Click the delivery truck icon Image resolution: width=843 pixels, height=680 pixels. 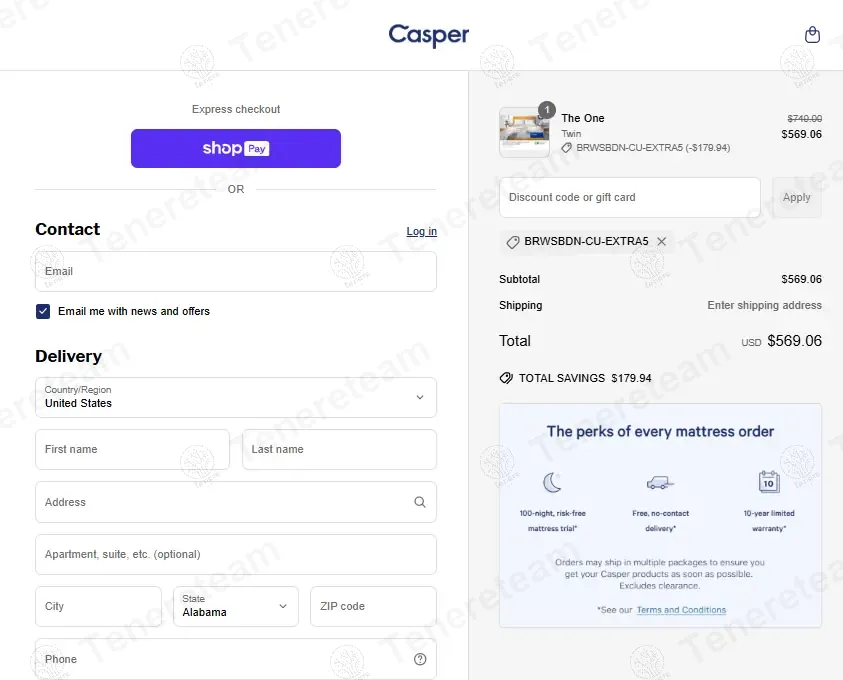coord(660,483)
